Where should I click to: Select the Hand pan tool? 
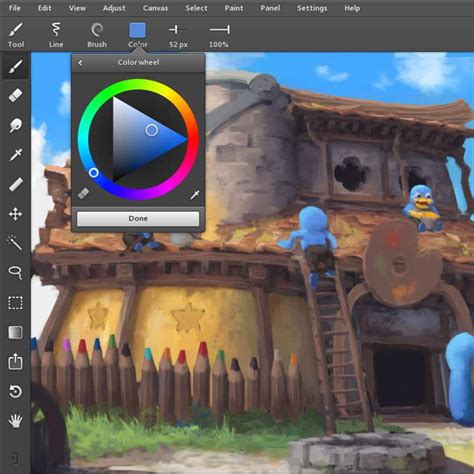15,421
